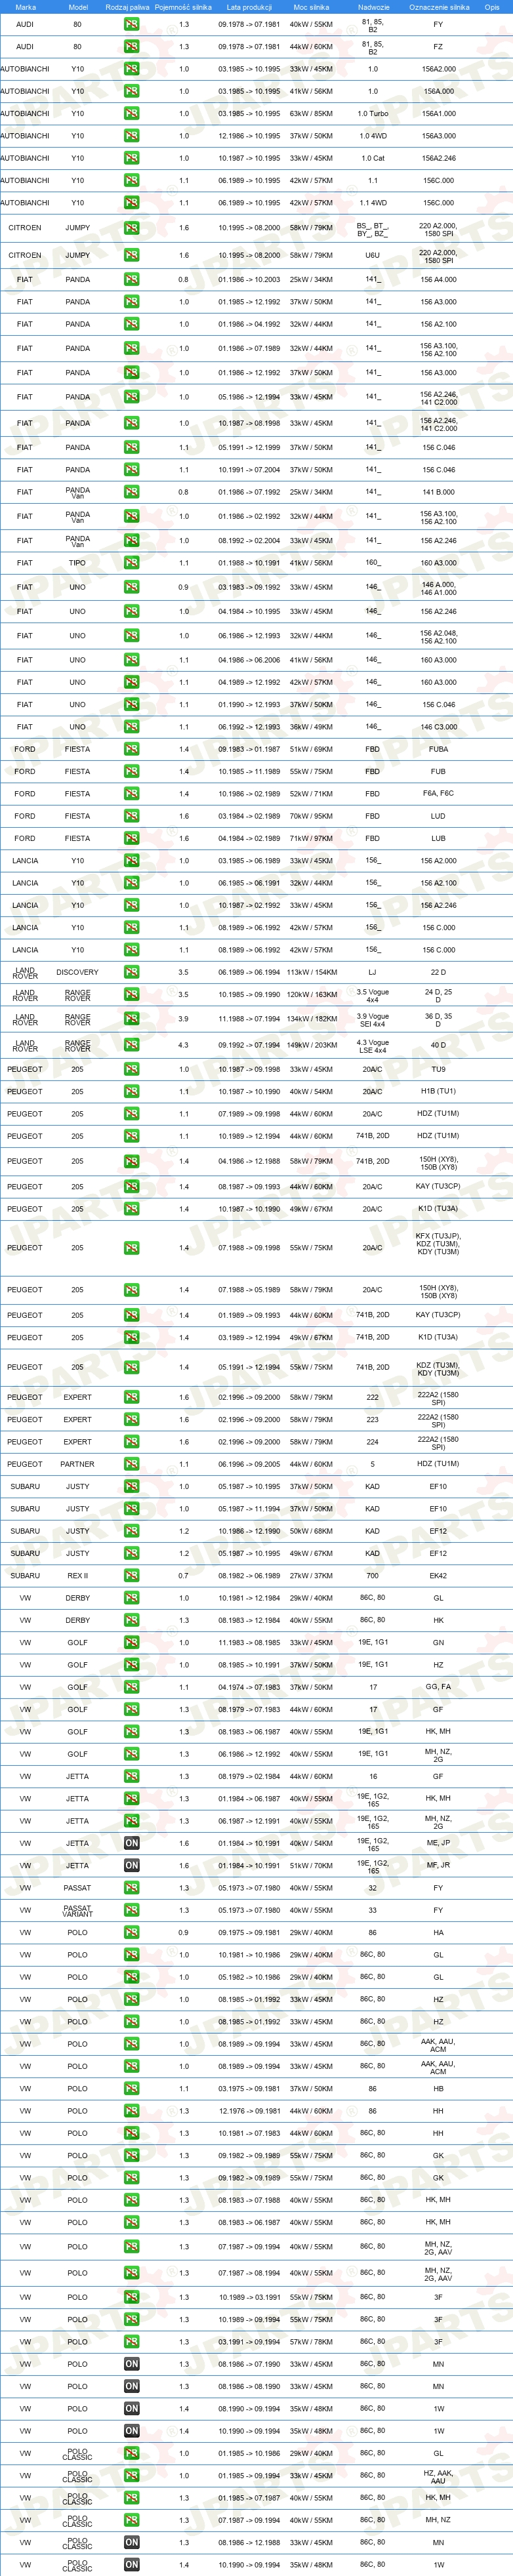The image size is (513, 2576).
Task: Click petrol icon in VW Golf GG, FA row
Action: (x=131, y=1687)
